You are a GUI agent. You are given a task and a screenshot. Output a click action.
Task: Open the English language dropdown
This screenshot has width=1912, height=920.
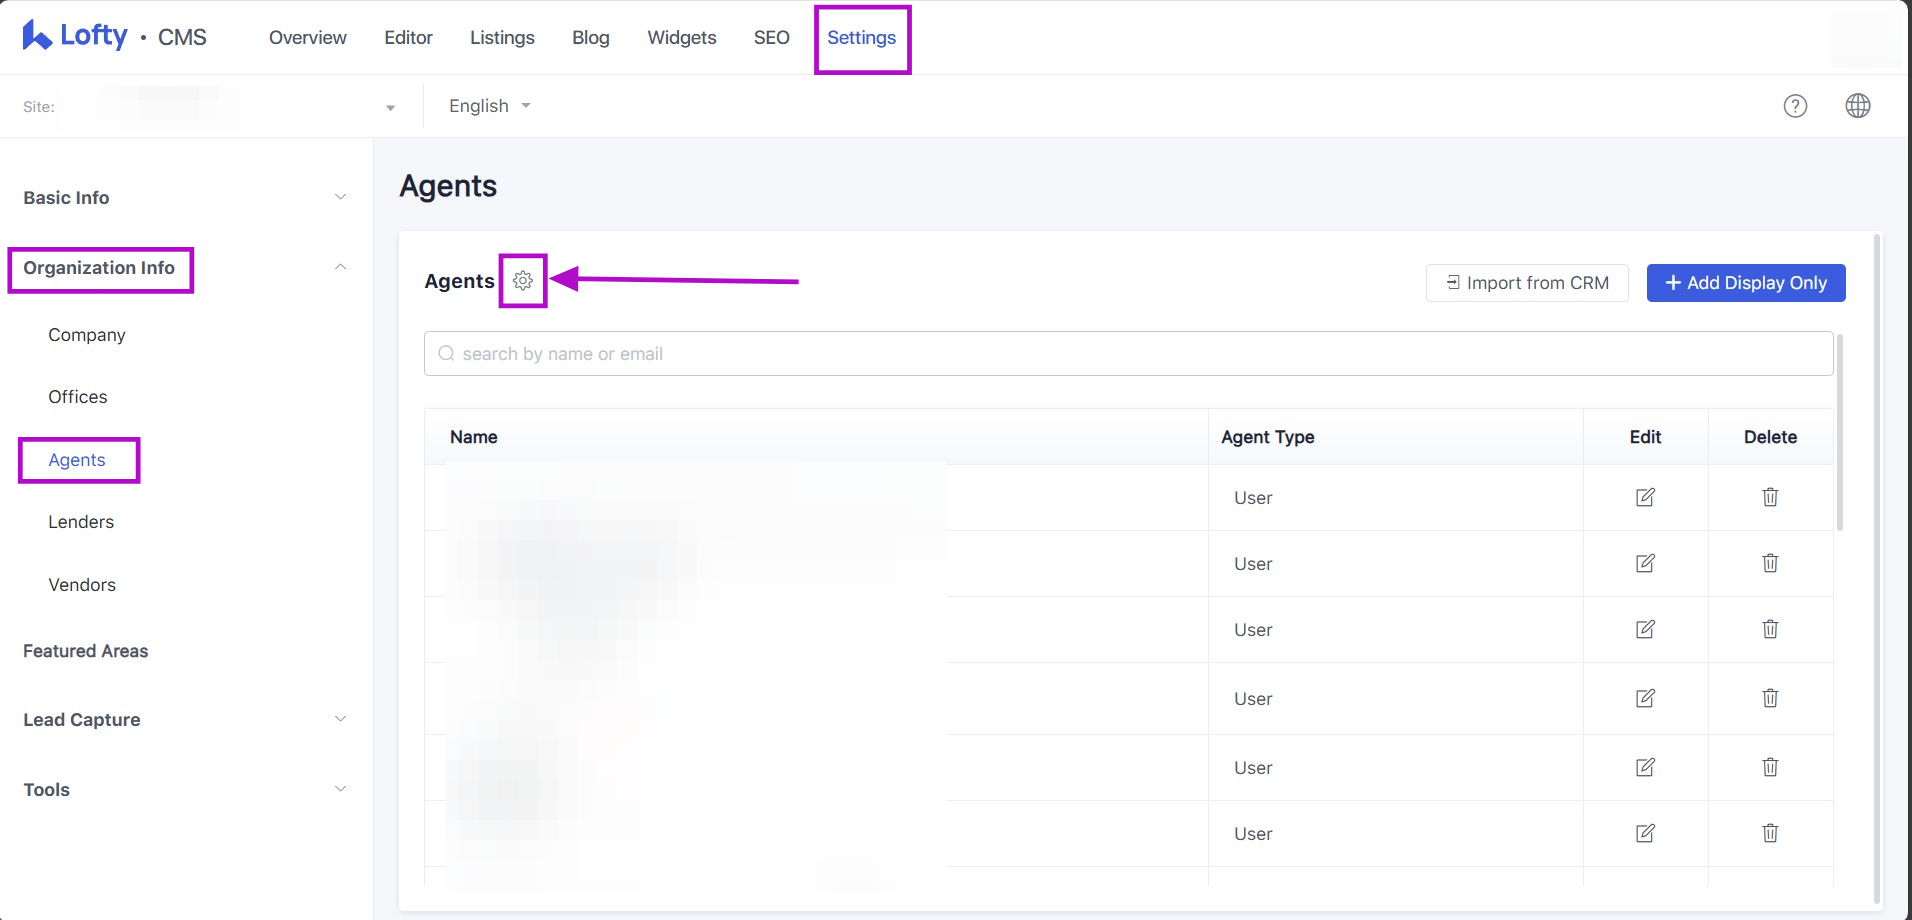point(489,106)
